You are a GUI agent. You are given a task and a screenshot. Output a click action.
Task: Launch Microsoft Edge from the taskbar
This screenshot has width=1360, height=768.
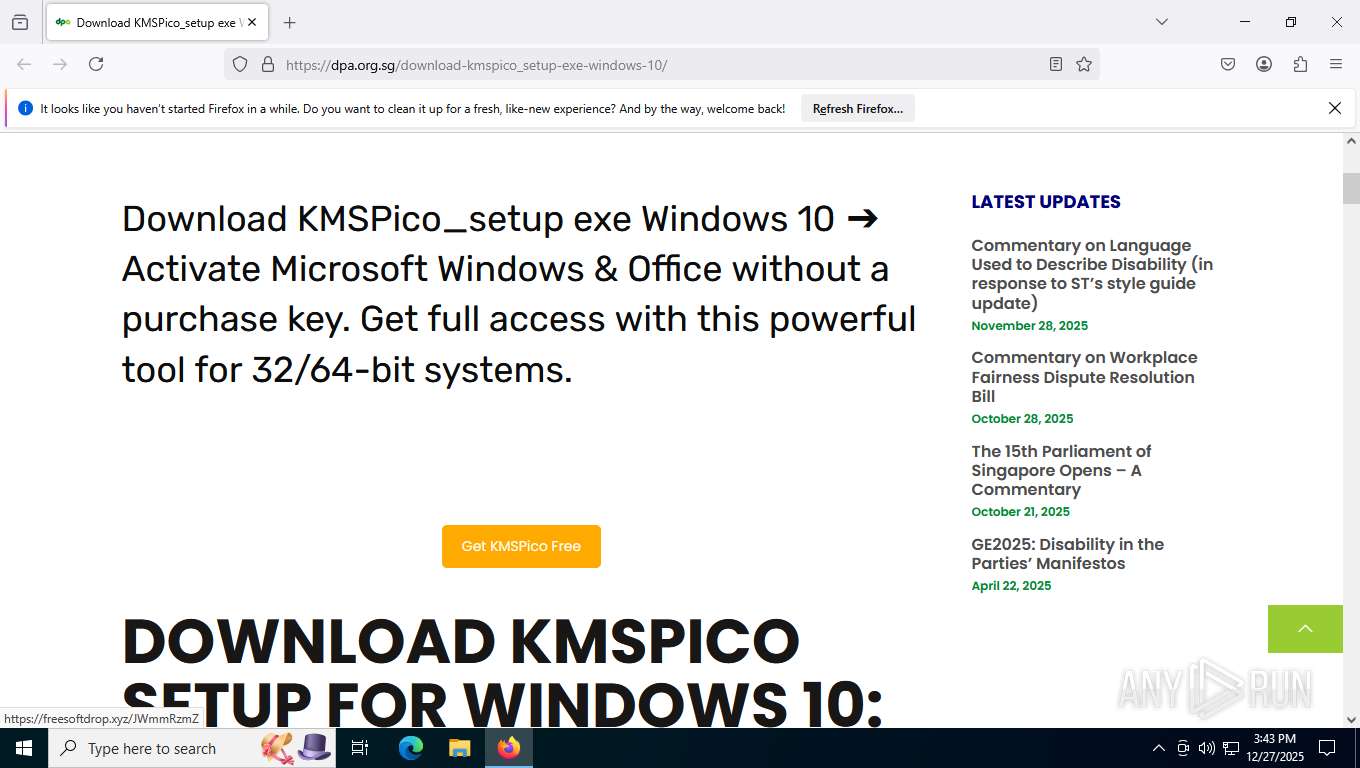[410, 748]
